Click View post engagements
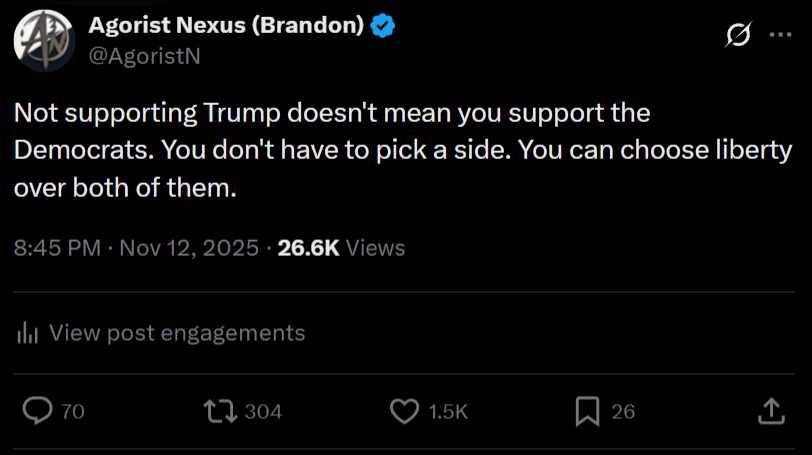This screenshot has height=455, width=812. (x=176, y=333)
